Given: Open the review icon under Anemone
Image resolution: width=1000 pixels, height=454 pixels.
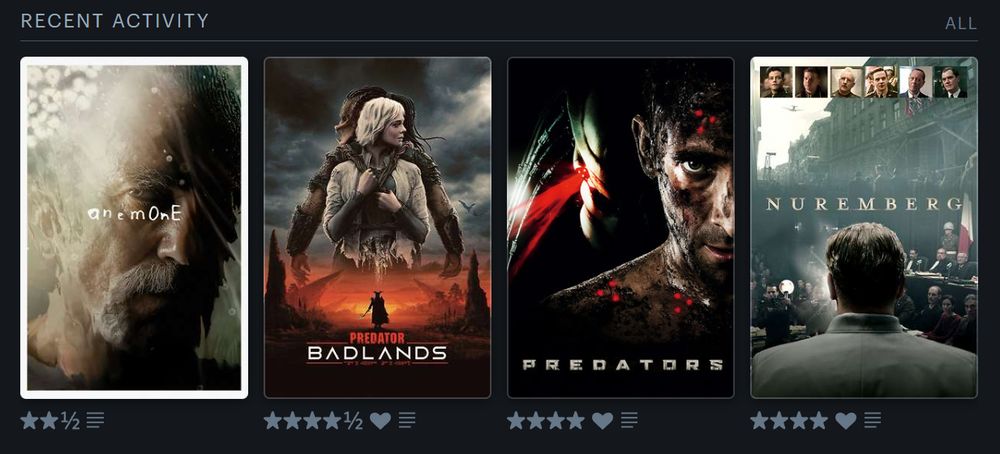Looking at the screenshot, I should click(95, 420).
